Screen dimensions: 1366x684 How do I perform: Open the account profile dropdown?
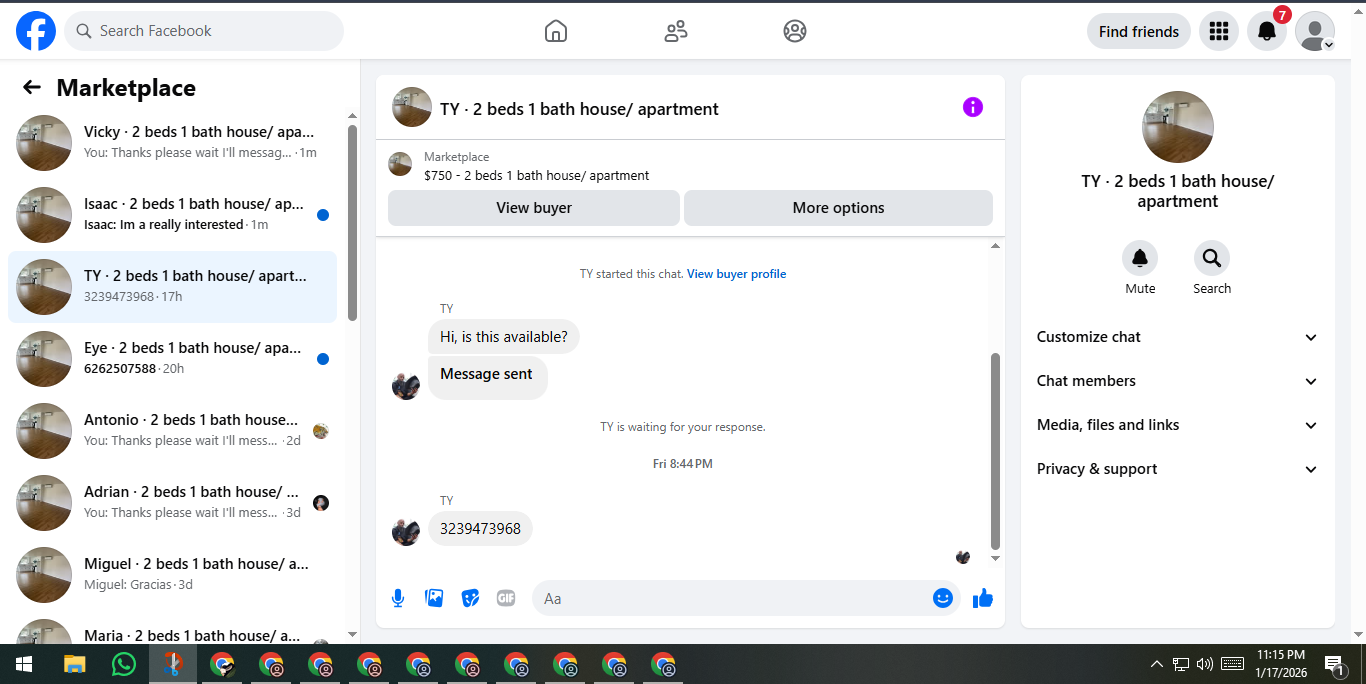(x=1315, y=31)
